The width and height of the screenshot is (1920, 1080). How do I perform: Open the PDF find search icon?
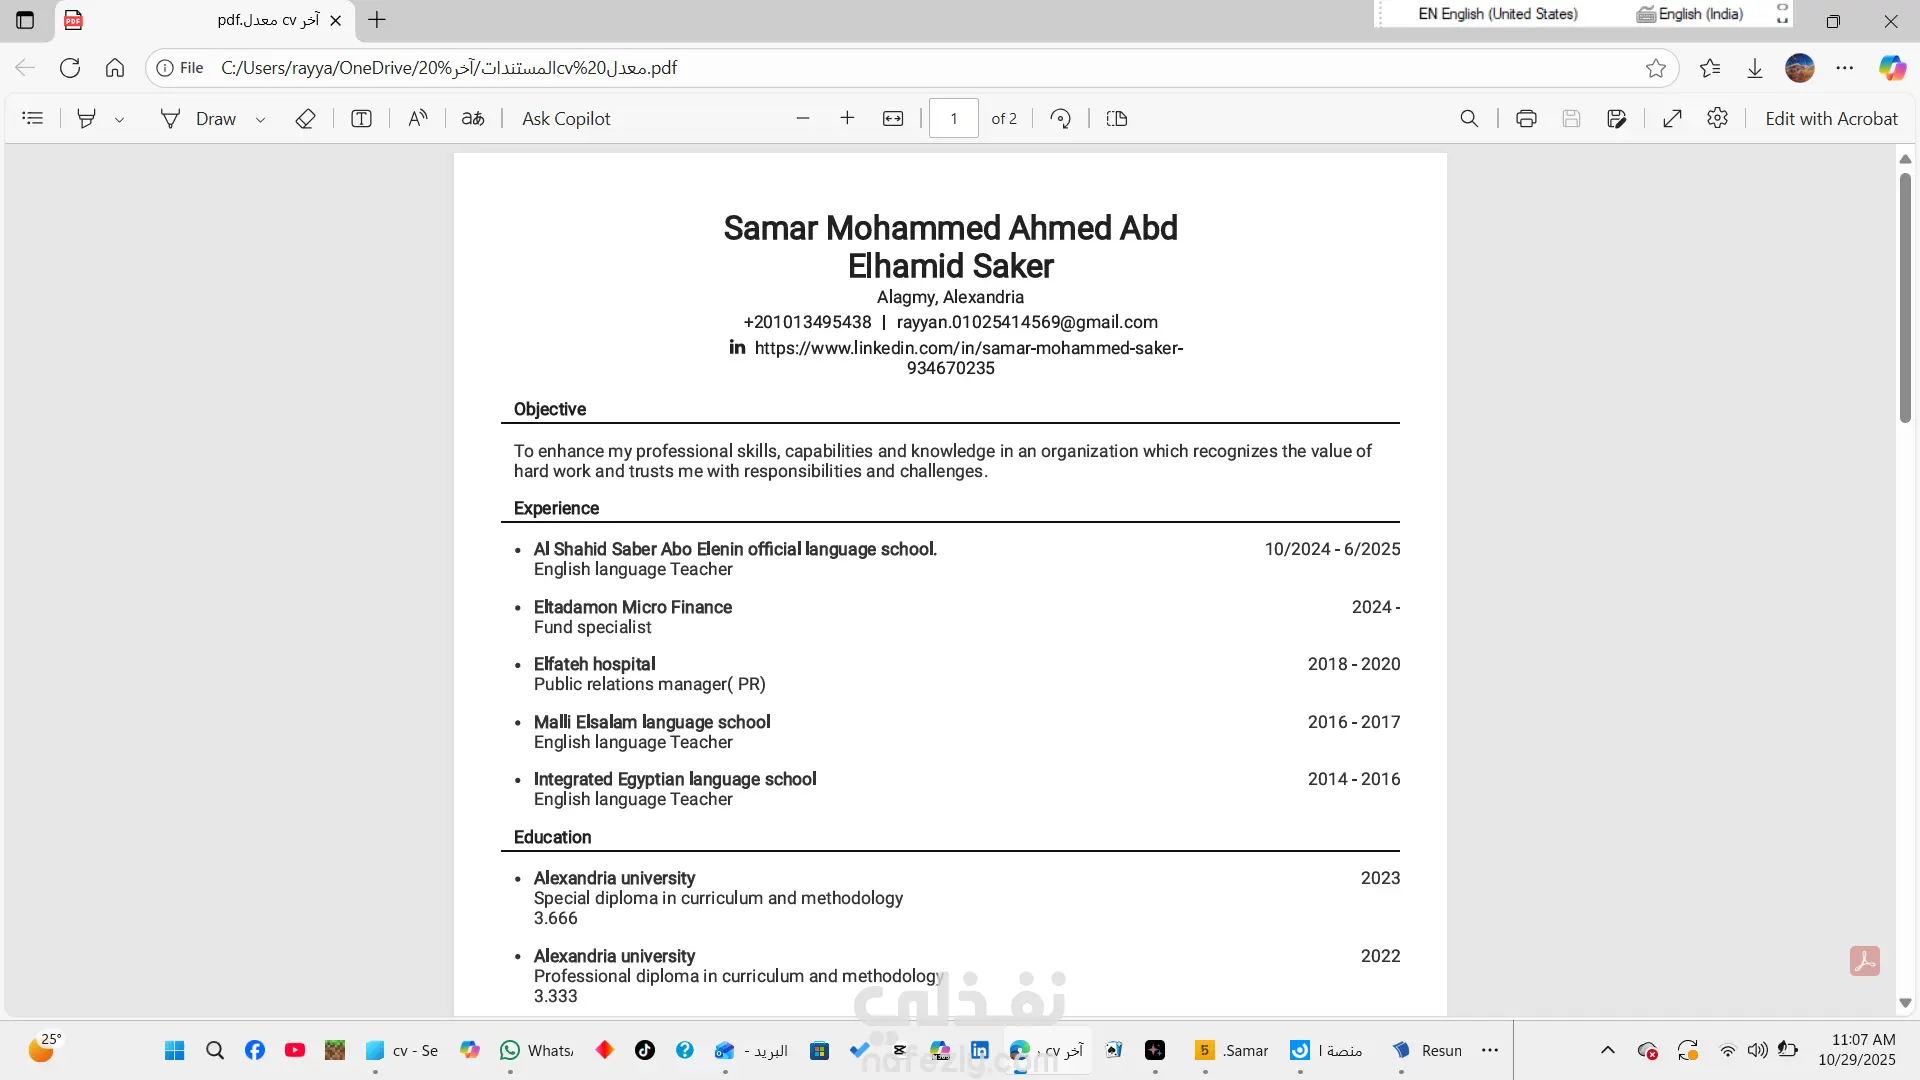1469,118
